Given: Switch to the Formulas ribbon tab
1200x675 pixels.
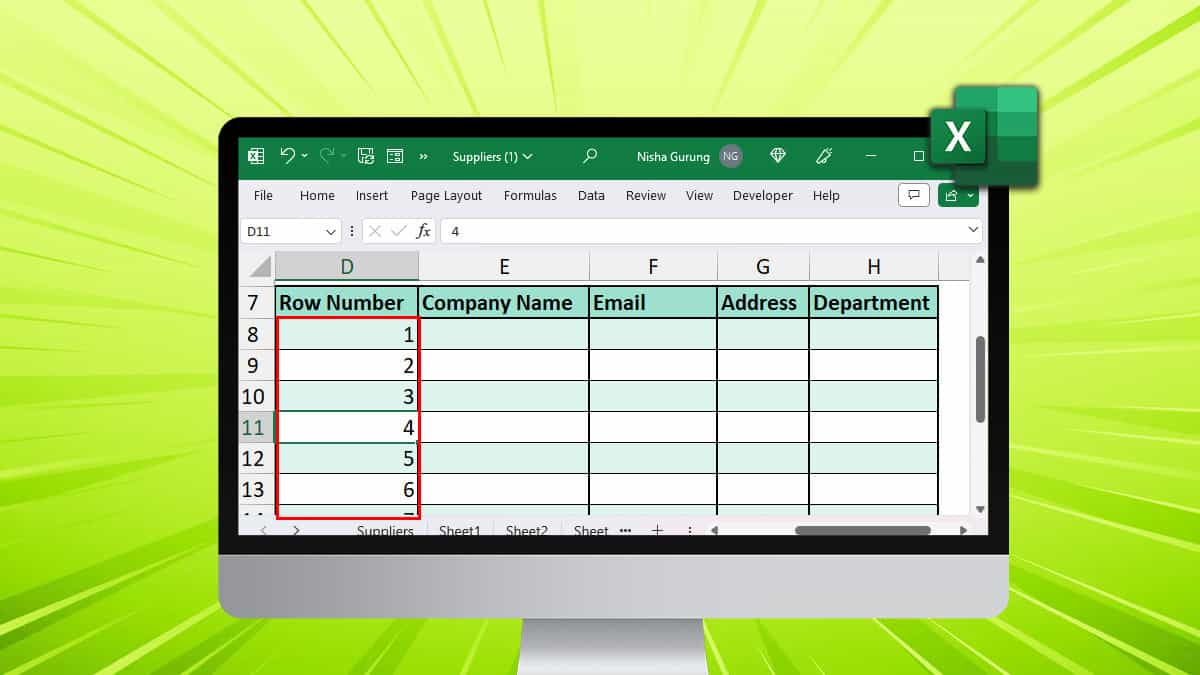Looking at the screenshot, I should [530, 195].
